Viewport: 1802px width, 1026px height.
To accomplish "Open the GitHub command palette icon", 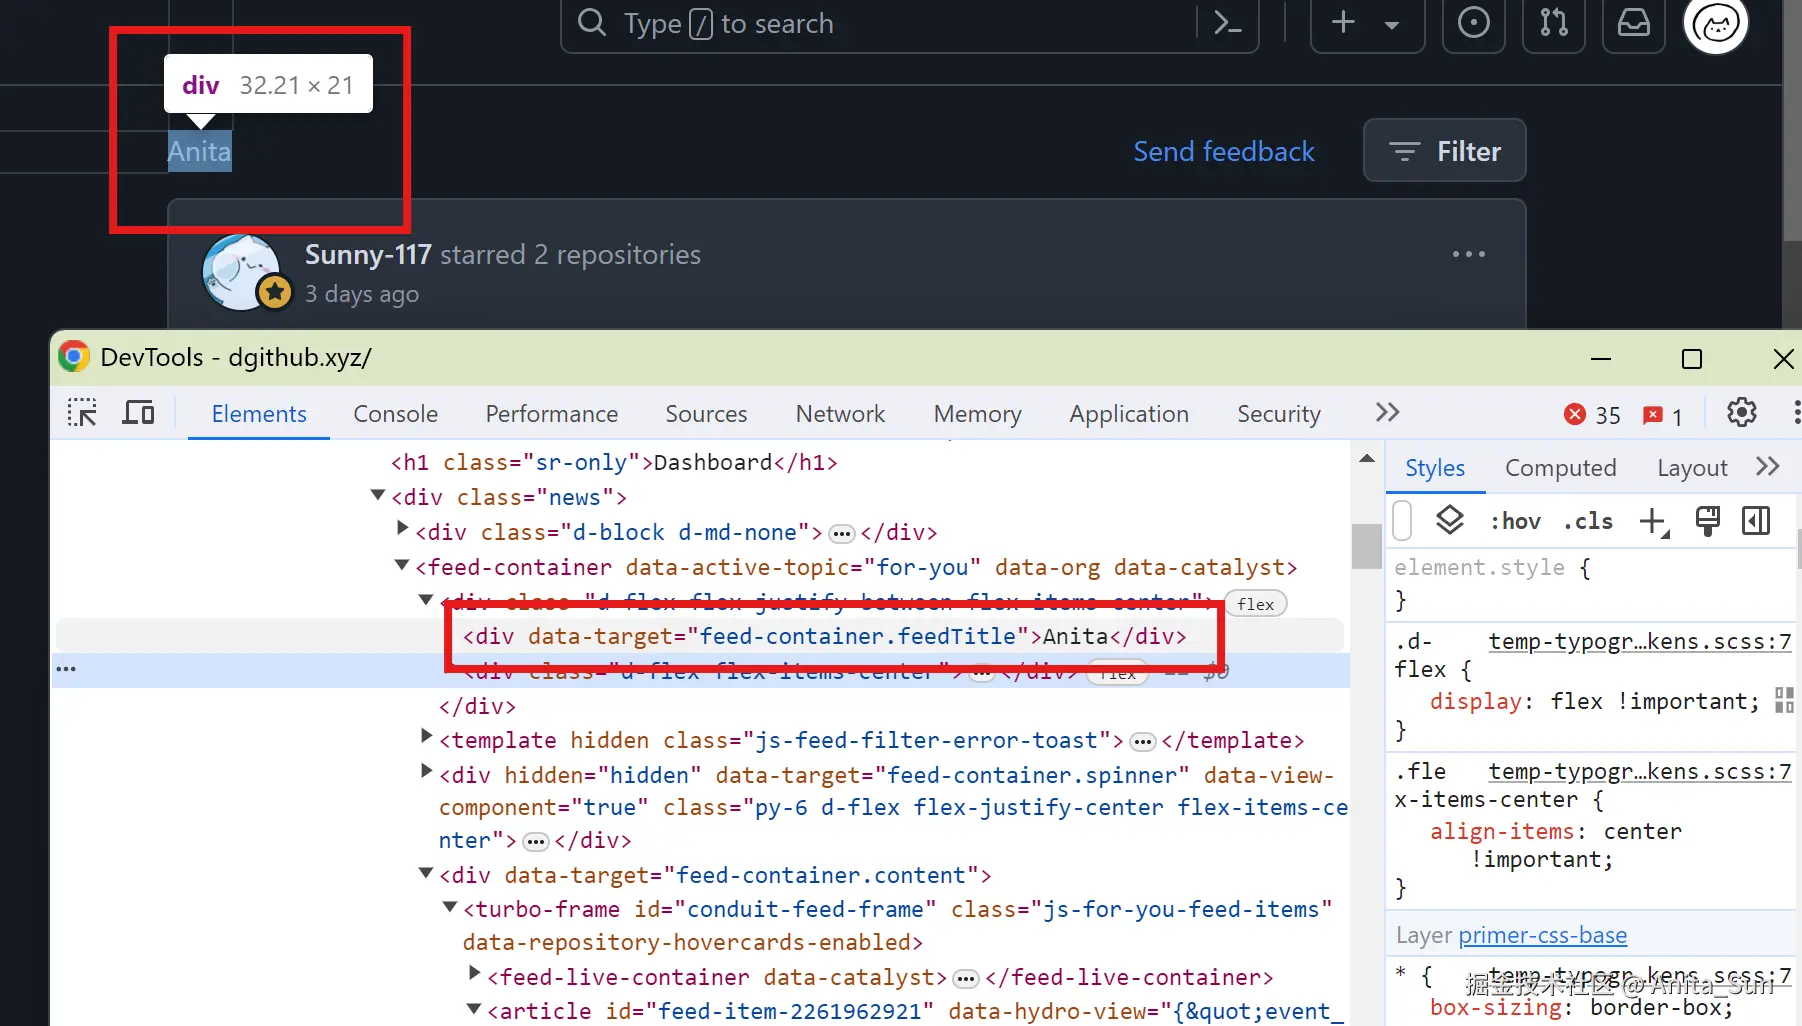I will [x=1227, y=23].
